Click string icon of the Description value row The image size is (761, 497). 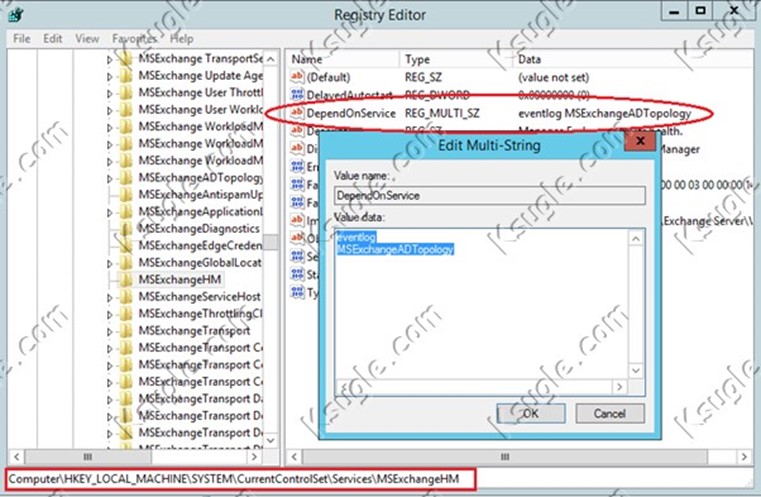click(x=297, y=130)
